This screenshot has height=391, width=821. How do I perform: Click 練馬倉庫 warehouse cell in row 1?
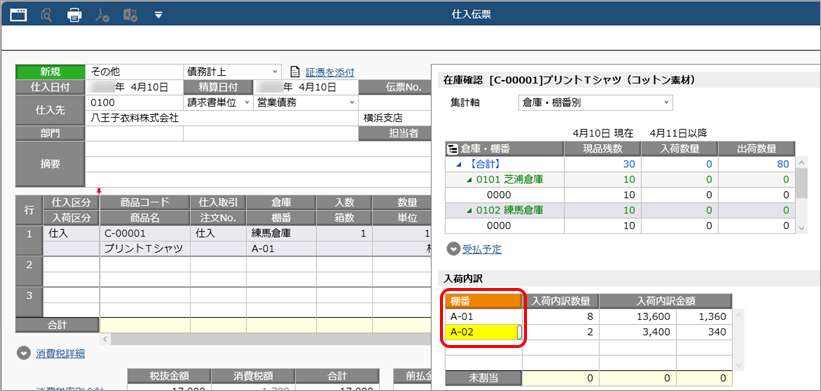tap(281, 233)
